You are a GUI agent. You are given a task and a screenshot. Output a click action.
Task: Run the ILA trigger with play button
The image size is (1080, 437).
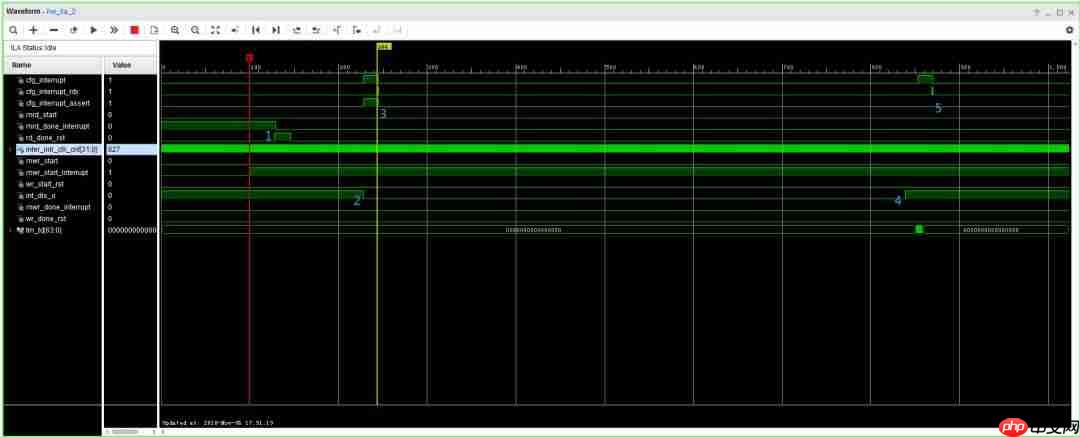click(x=93, y=30)
